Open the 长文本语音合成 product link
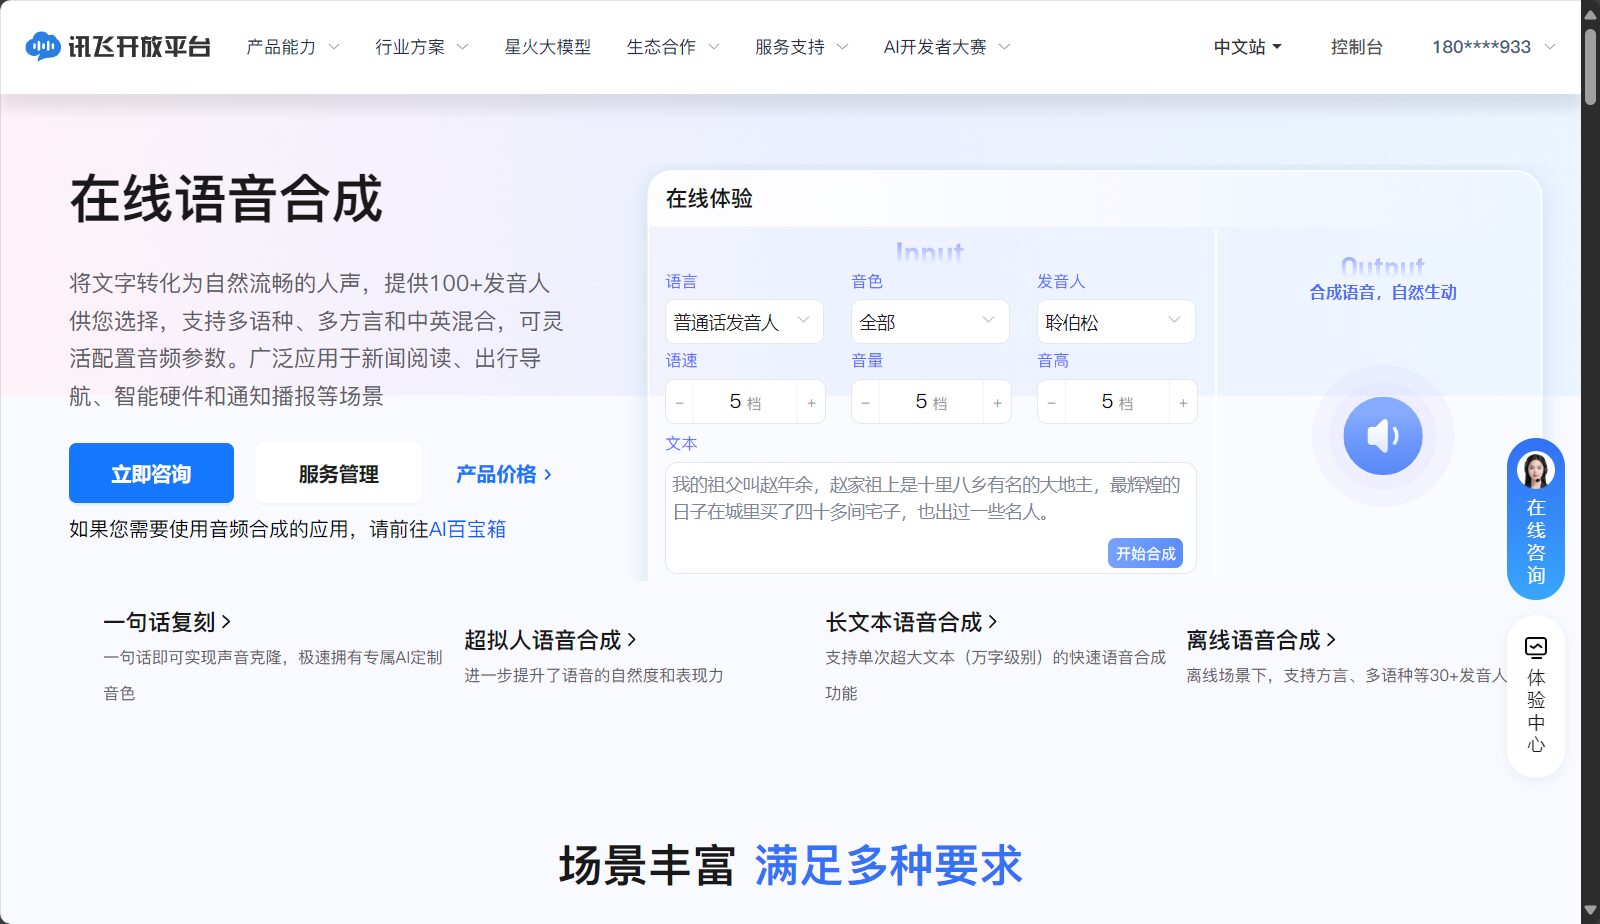This screenshot has width=1600, height=924. pos(911,622)
